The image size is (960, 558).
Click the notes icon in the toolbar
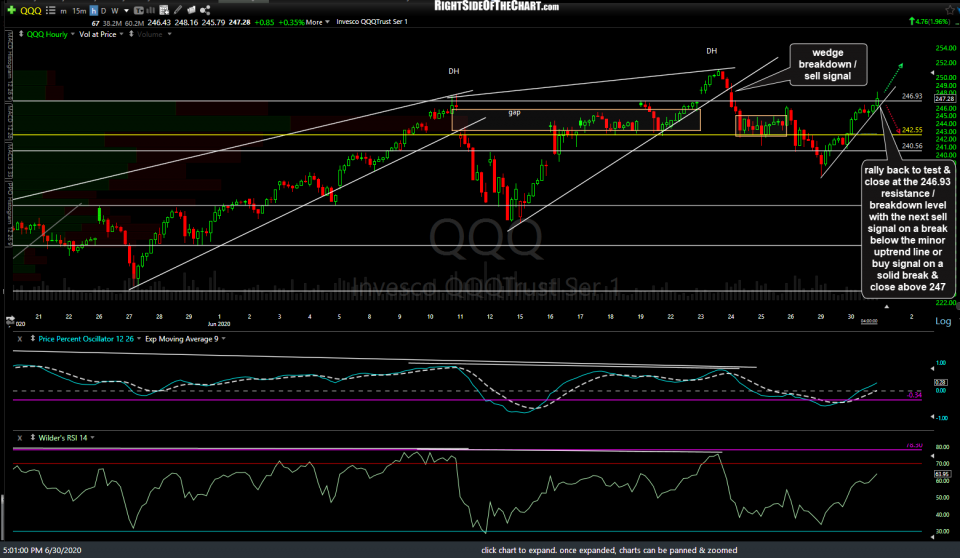191,10
